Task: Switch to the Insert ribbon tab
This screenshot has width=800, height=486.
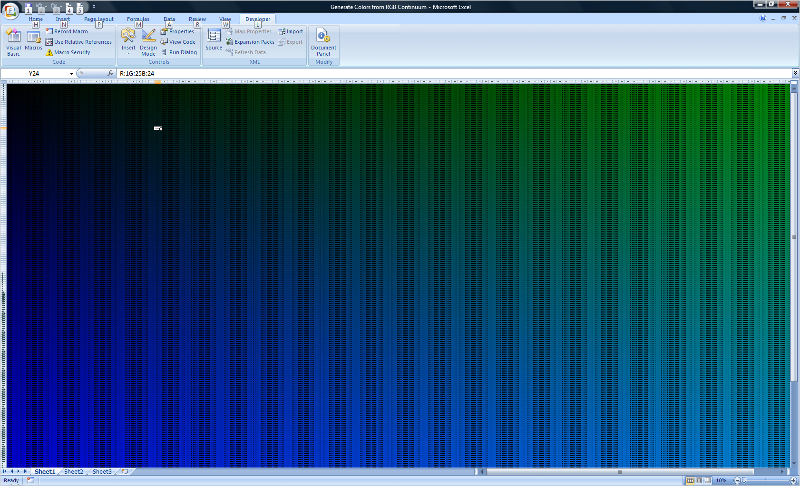Action: (x=63, y=19)
